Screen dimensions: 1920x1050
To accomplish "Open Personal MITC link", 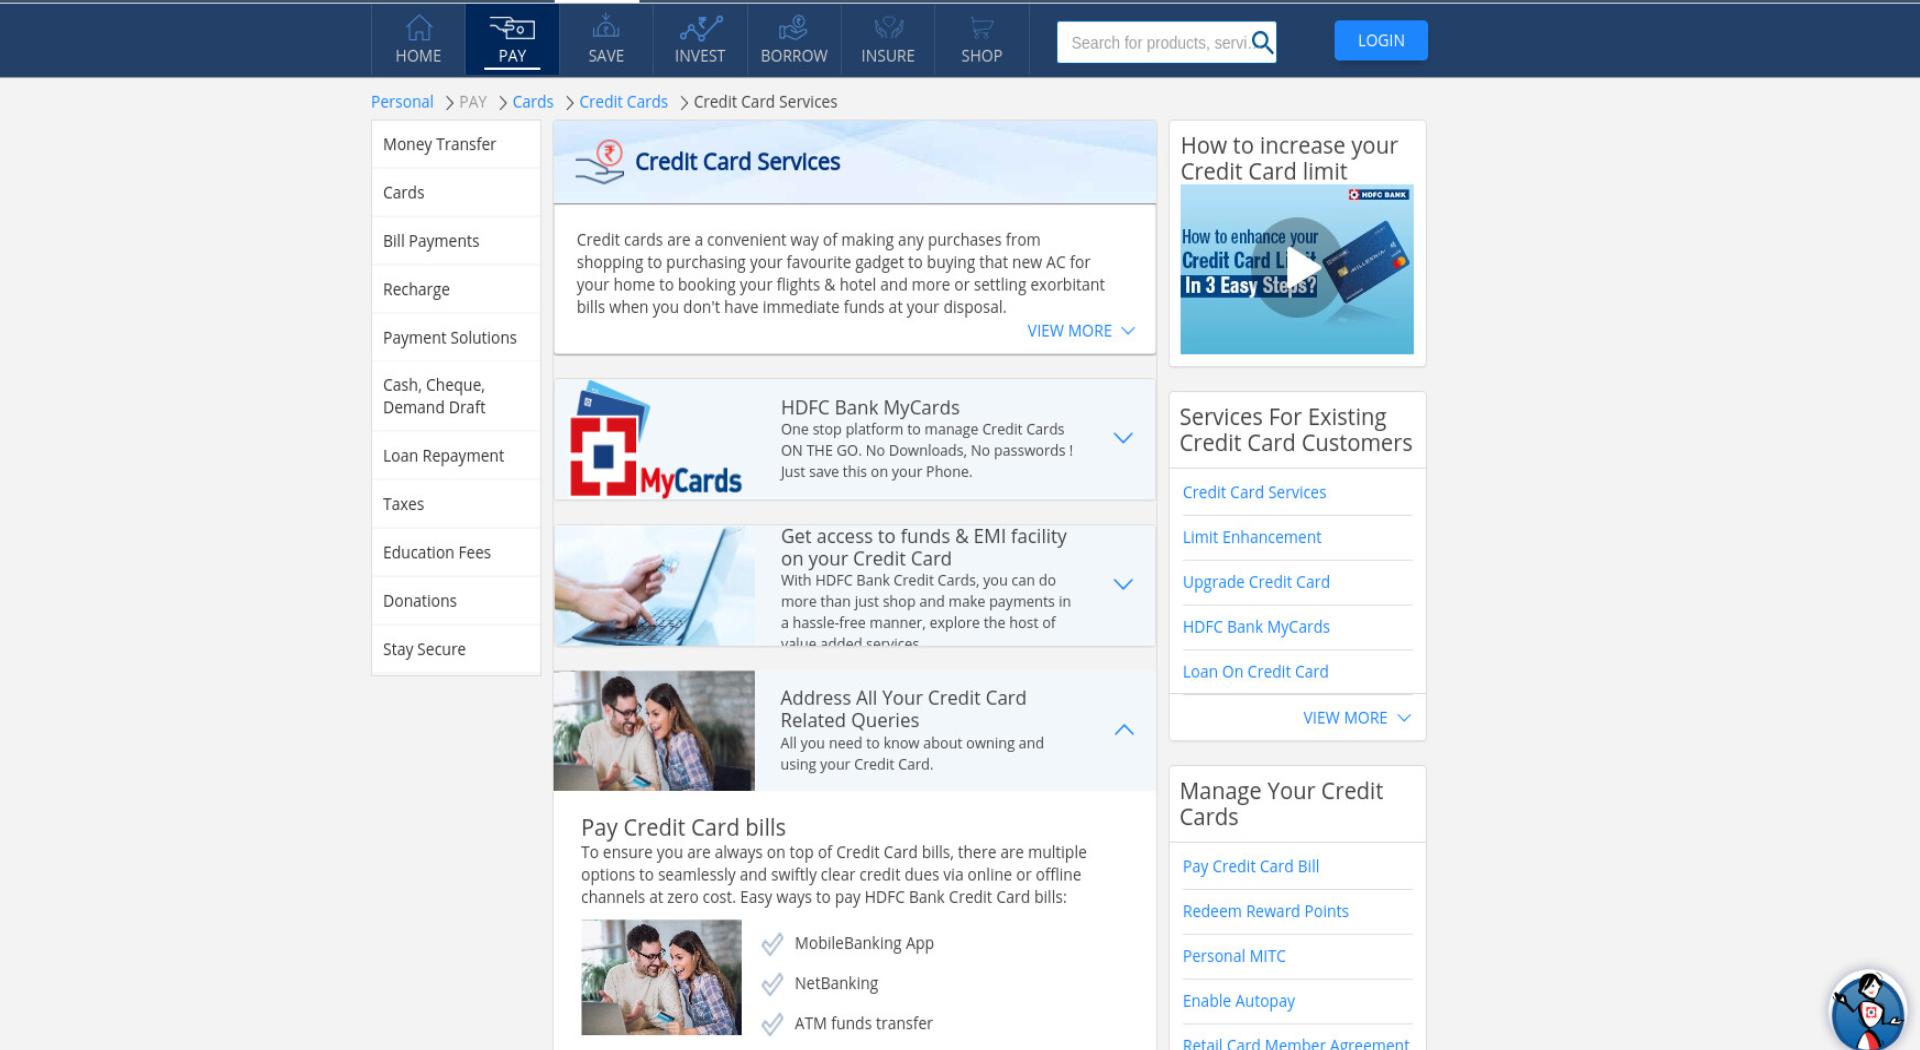I will click(1234, 957).
